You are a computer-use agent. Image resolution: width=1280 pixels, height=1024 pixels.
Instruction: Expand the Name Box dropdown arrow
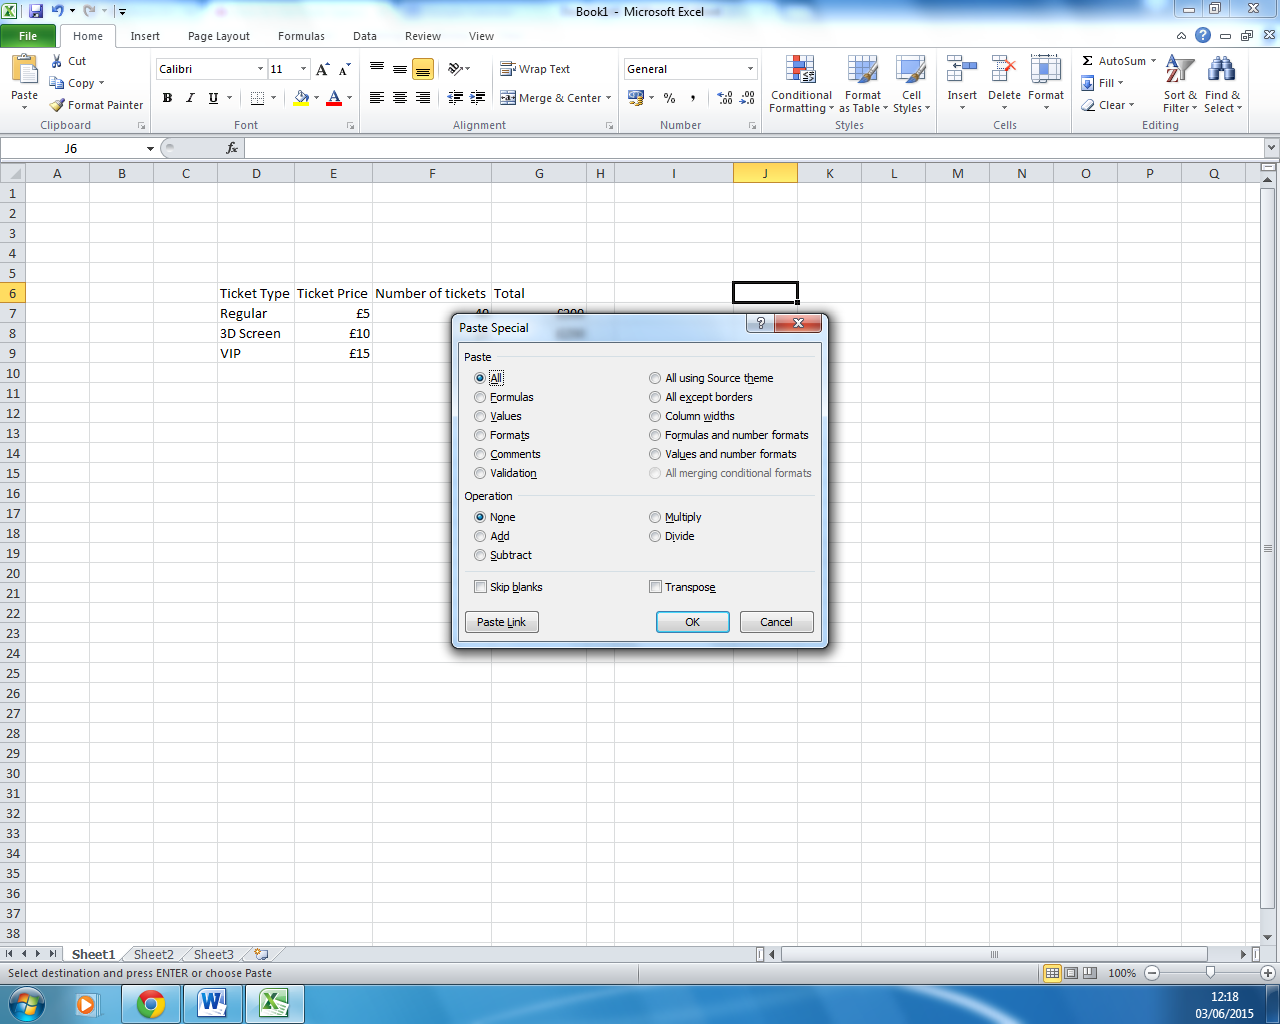tap(150, 148)
